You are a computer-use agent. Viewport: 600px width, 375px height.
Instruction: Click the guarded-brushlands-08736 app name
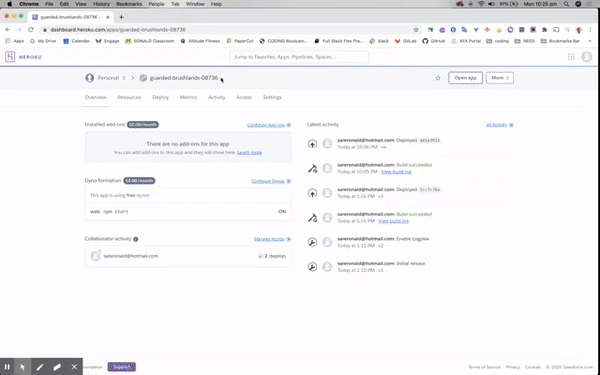click(x=184, y=78)
